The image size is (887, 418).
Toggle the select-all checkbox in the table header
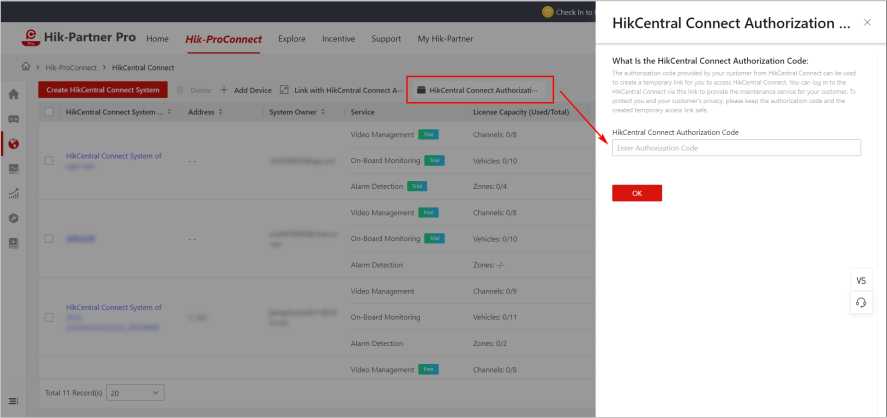pyautogui.click(x=49, y=112)
